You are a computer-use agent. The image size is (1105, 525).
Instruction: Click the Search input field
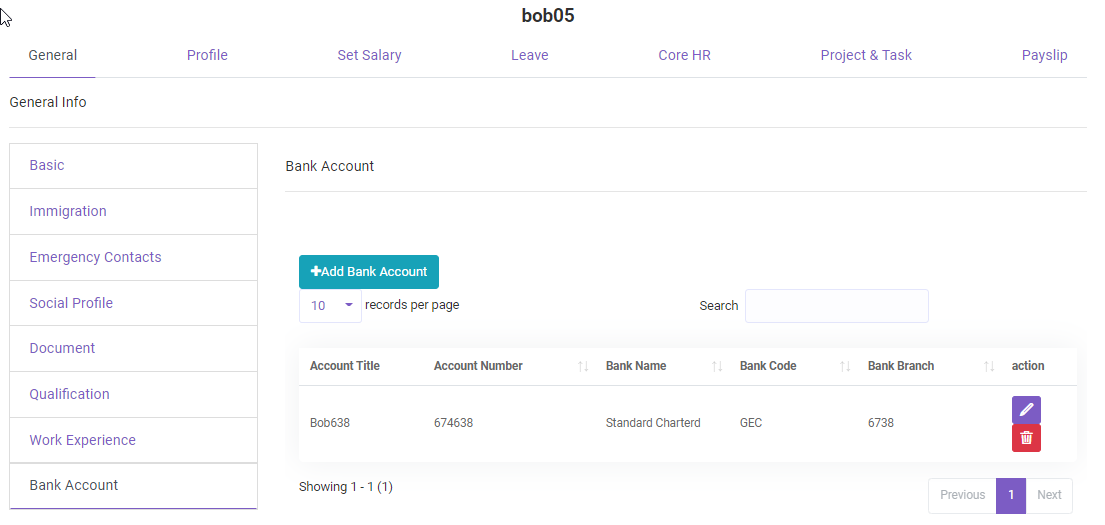coord(836,306)
